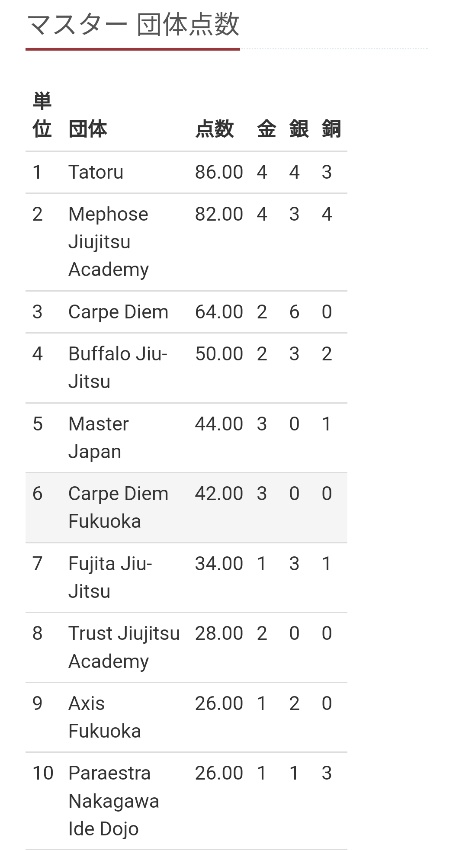Click the 点数 column header
The image size is (467, 850).
pos(214,130)
